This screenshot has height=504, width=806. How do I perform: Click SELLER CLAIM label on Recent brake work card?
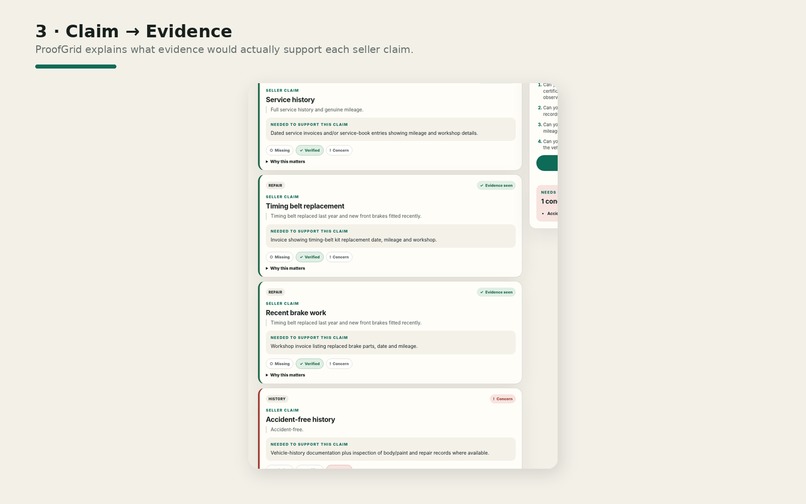[x=282, y=303]
